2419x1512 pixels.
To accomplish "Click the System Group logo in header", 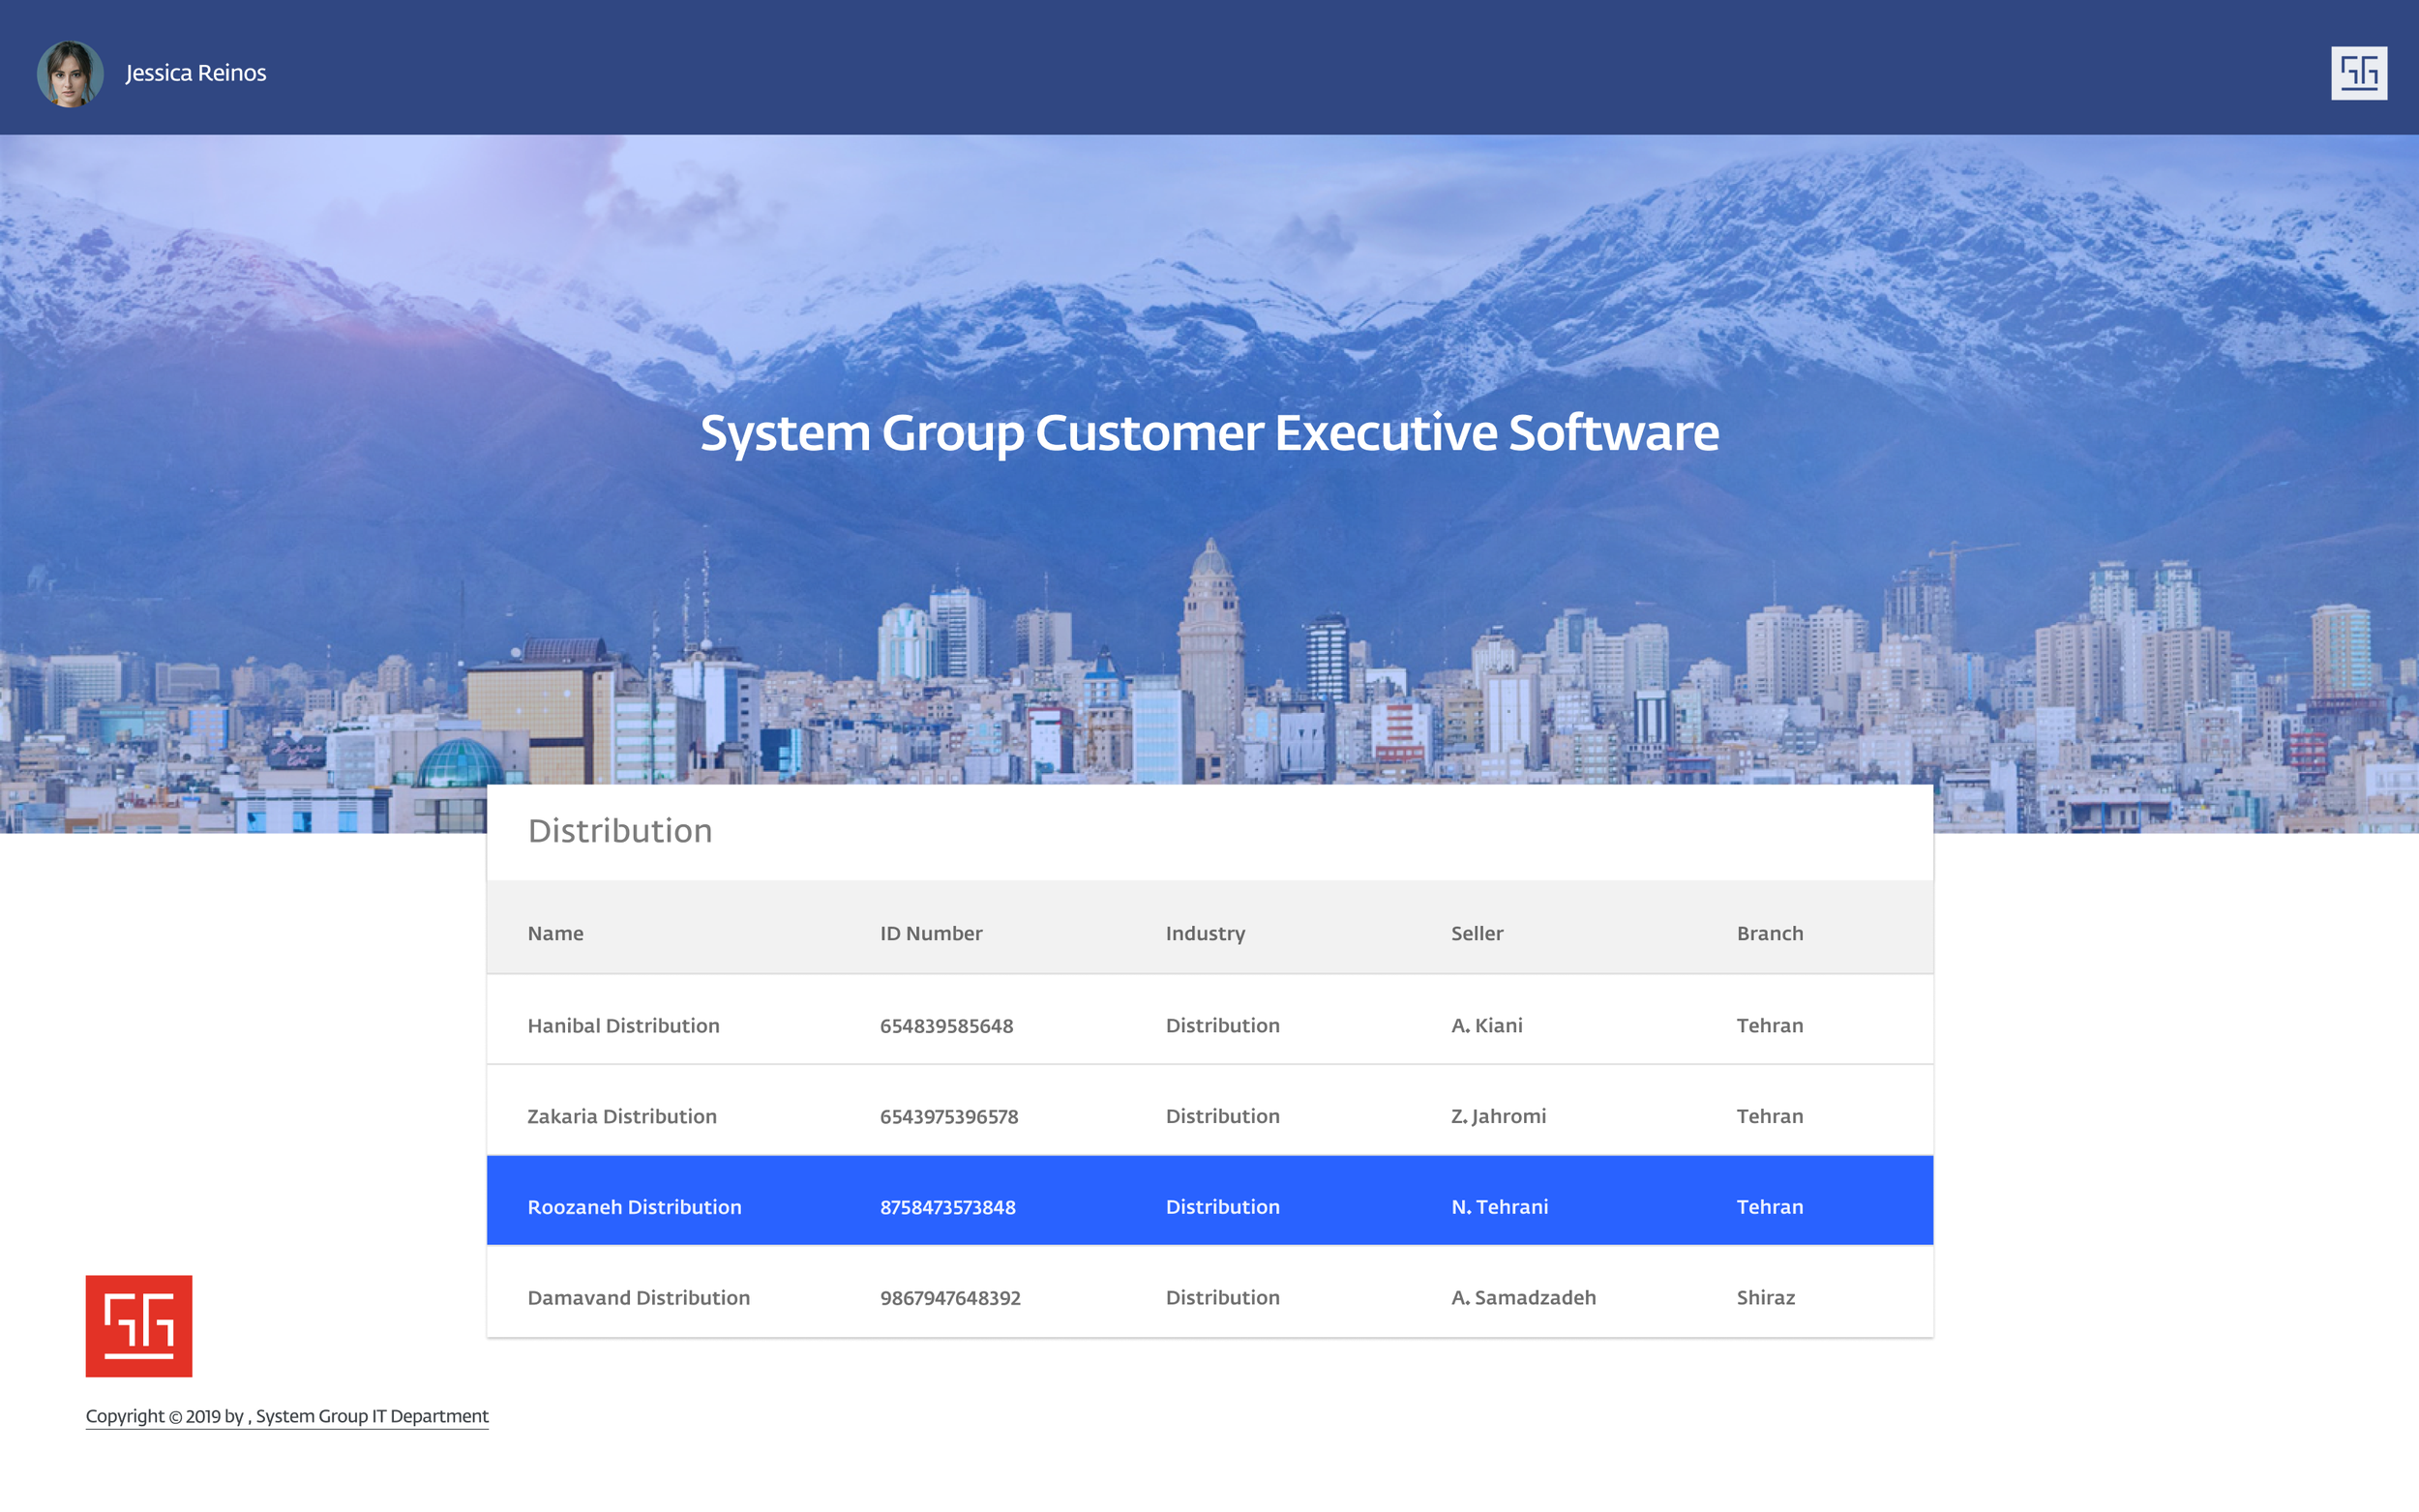I will pos(2358,73).
